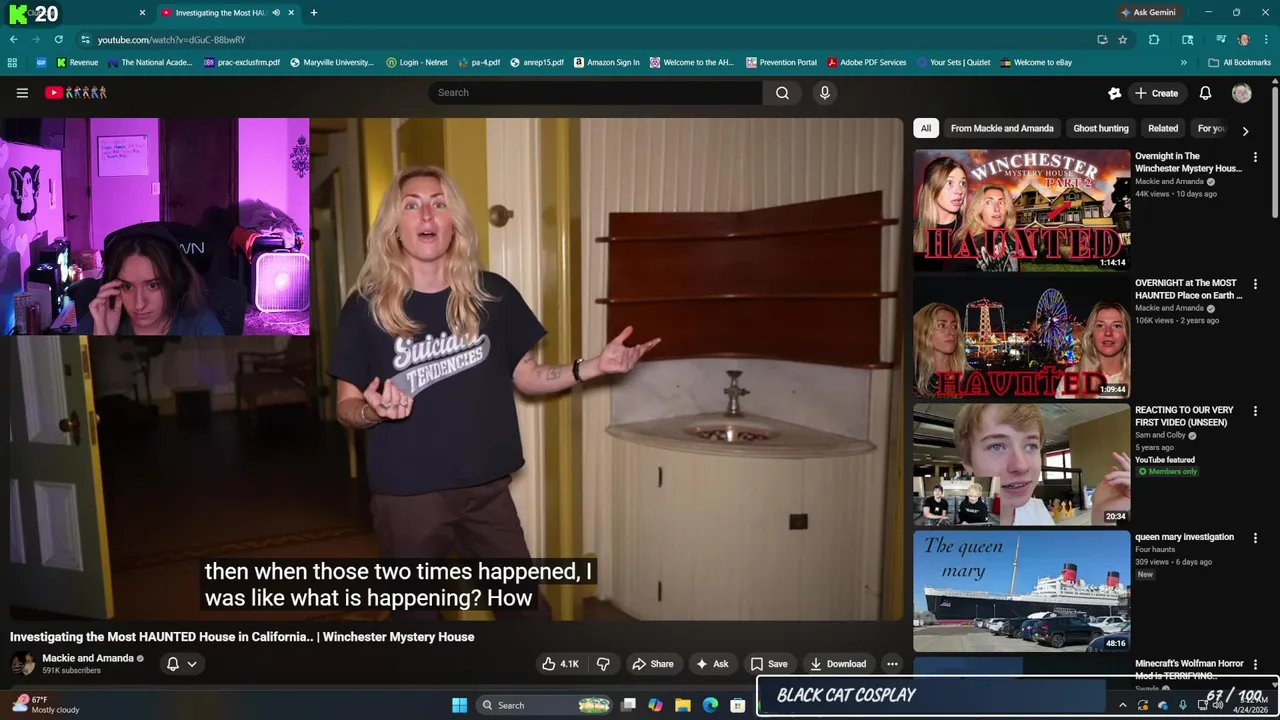Reload the page
This screenshot has height=720, width=1280.
58,39
